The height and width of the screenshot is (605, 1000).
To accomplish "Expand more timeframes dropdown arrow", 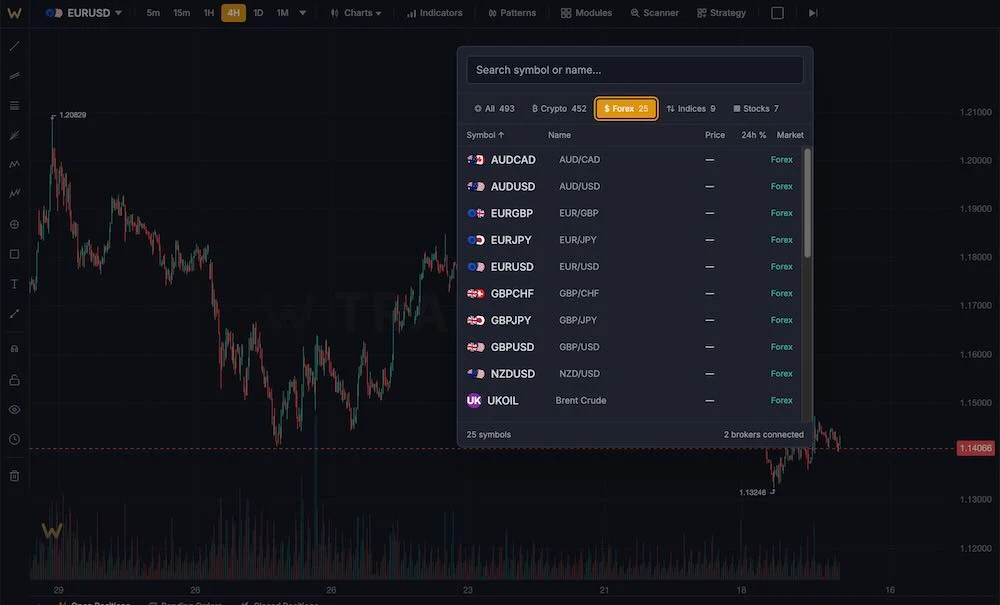I will [x=302, y=13].
